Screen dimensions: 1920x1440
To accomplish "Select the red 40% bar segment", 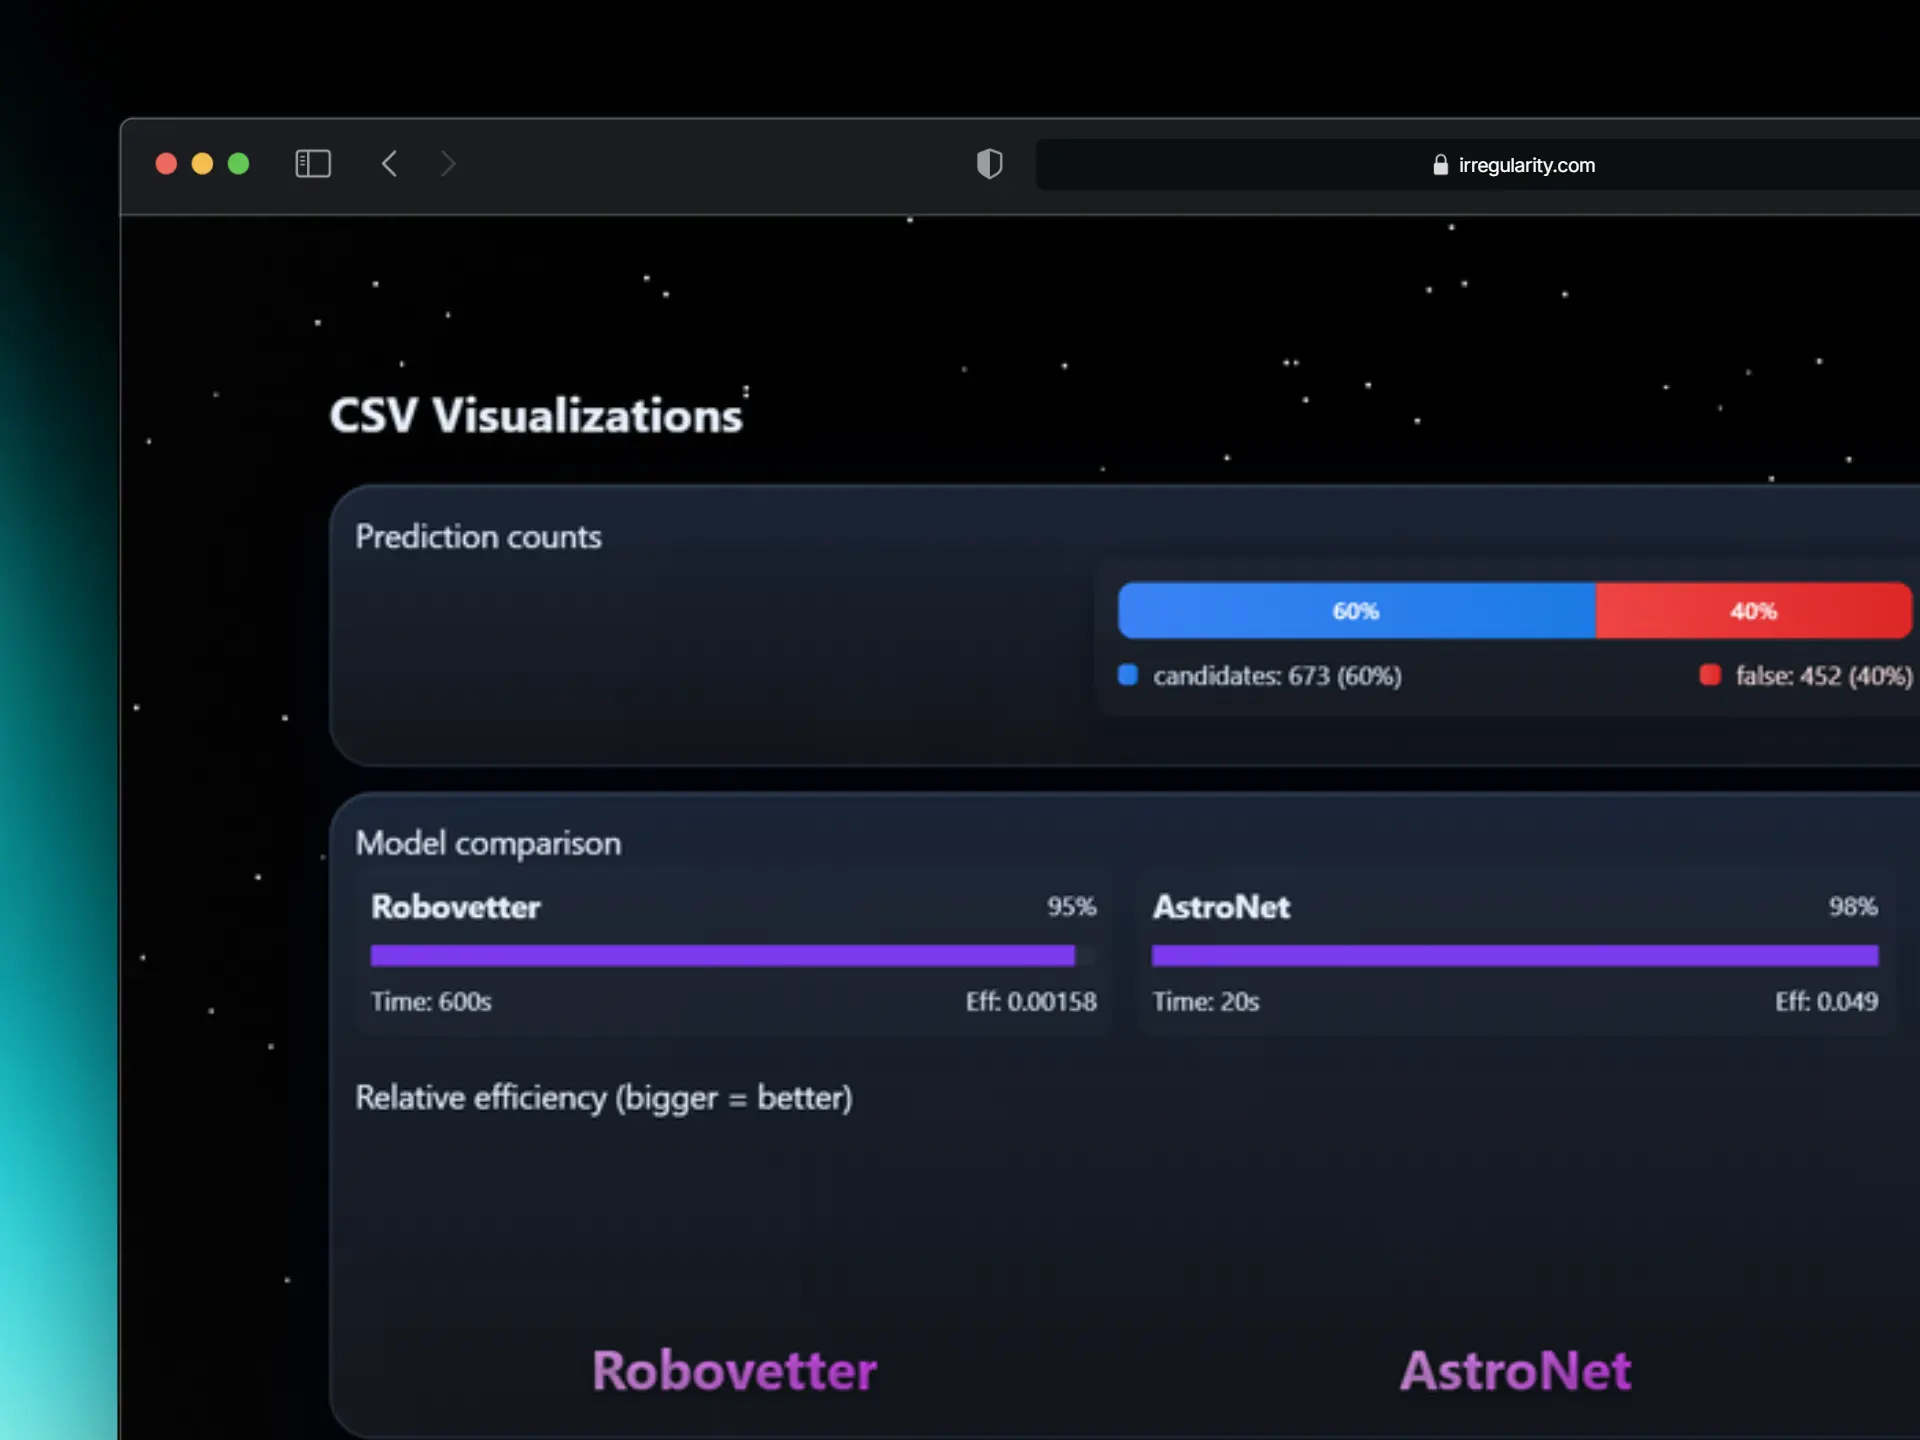I will pos(1753,611).
